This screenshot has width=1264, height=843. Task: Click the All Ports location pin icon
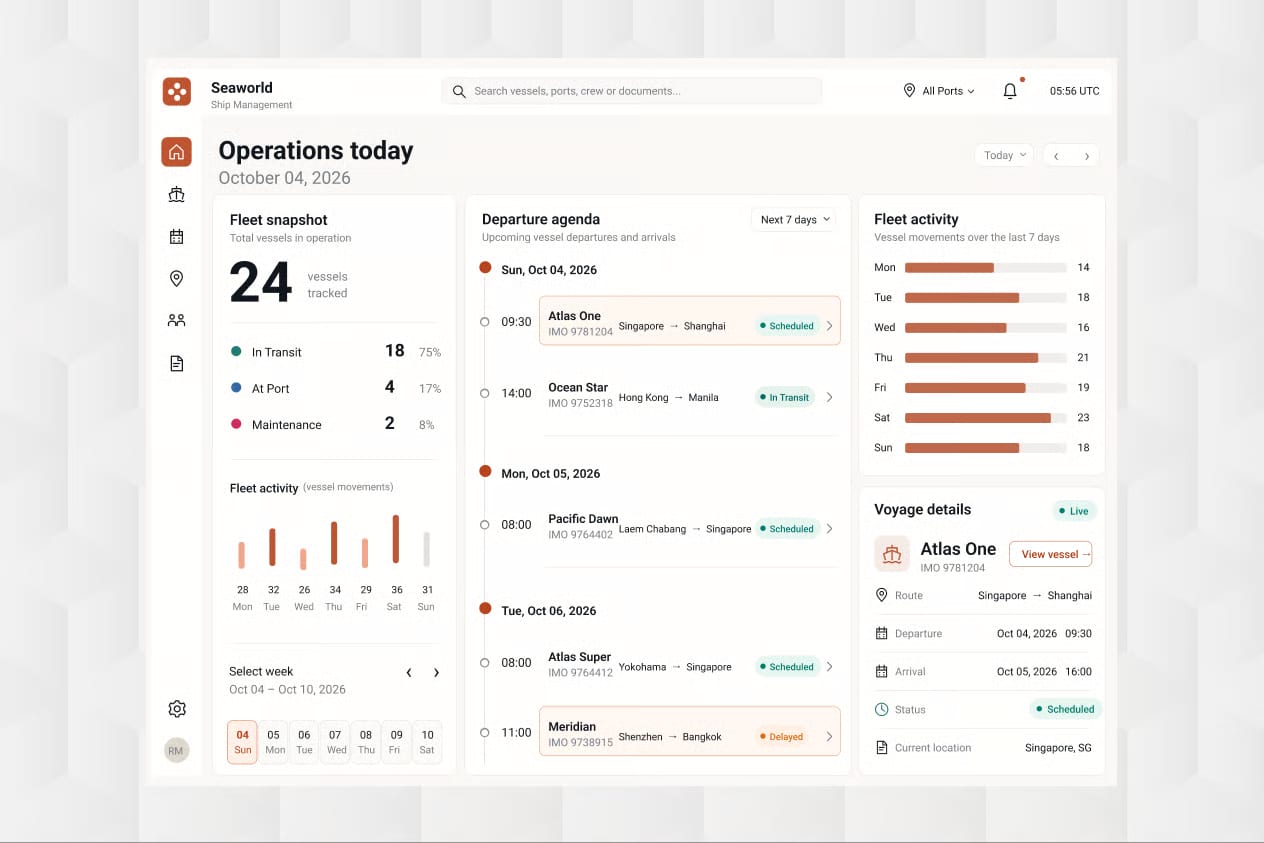pyautogui.click(x=909, y=90)
